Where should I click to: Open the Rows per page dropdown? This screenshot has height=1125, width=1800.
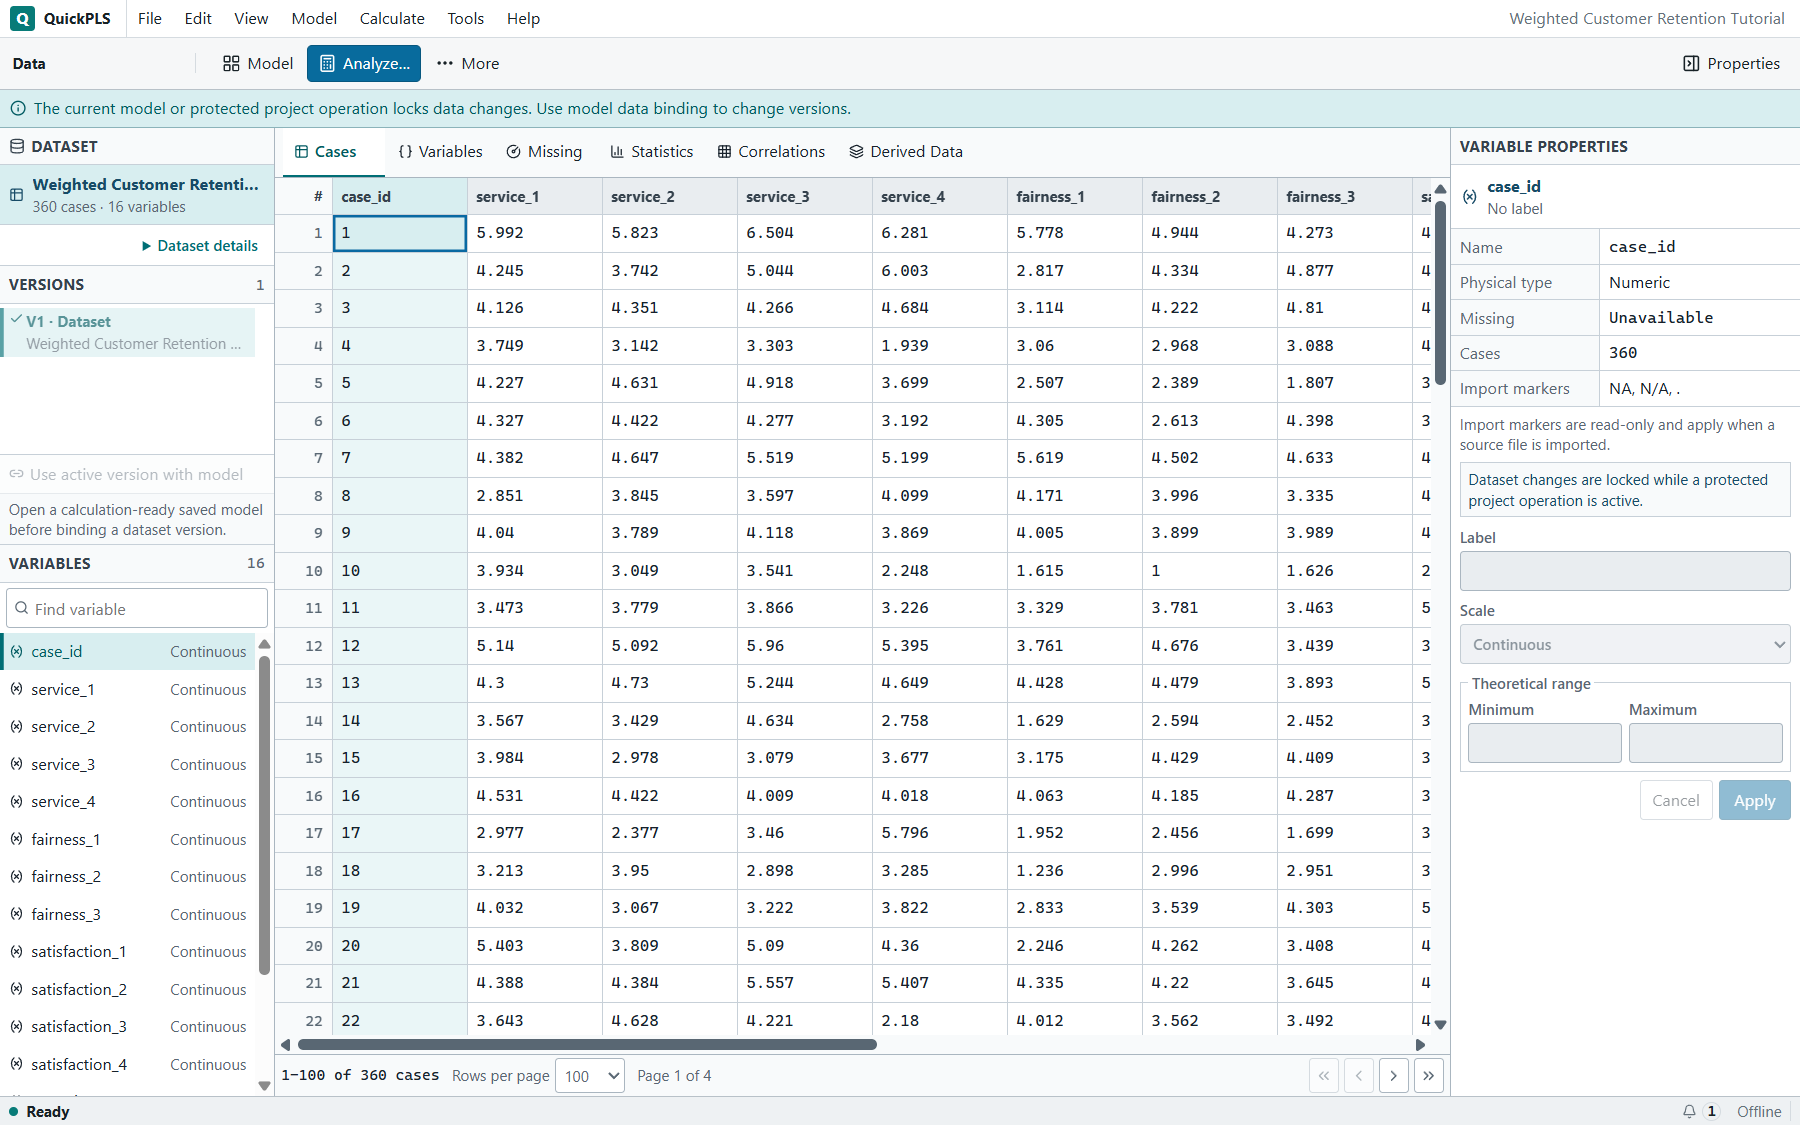[x=590, y=1076]
